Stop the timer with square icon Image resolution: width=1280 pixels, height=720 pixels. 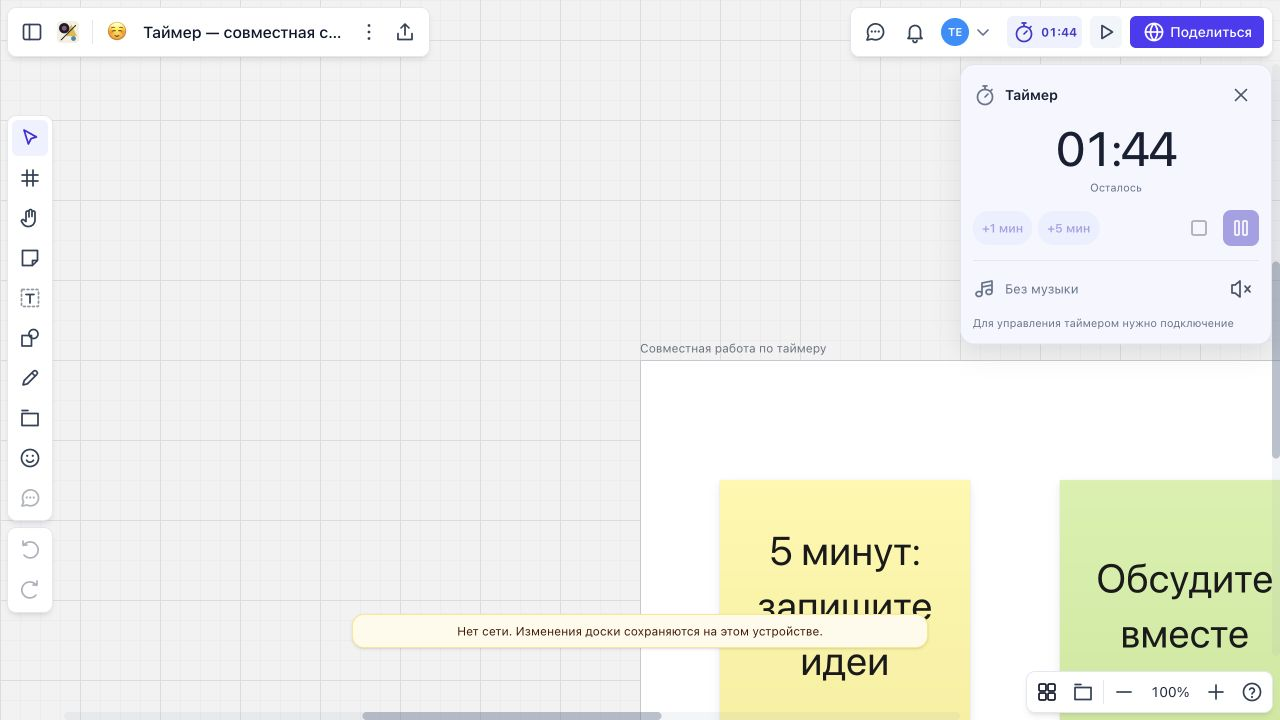point(1199,228)
